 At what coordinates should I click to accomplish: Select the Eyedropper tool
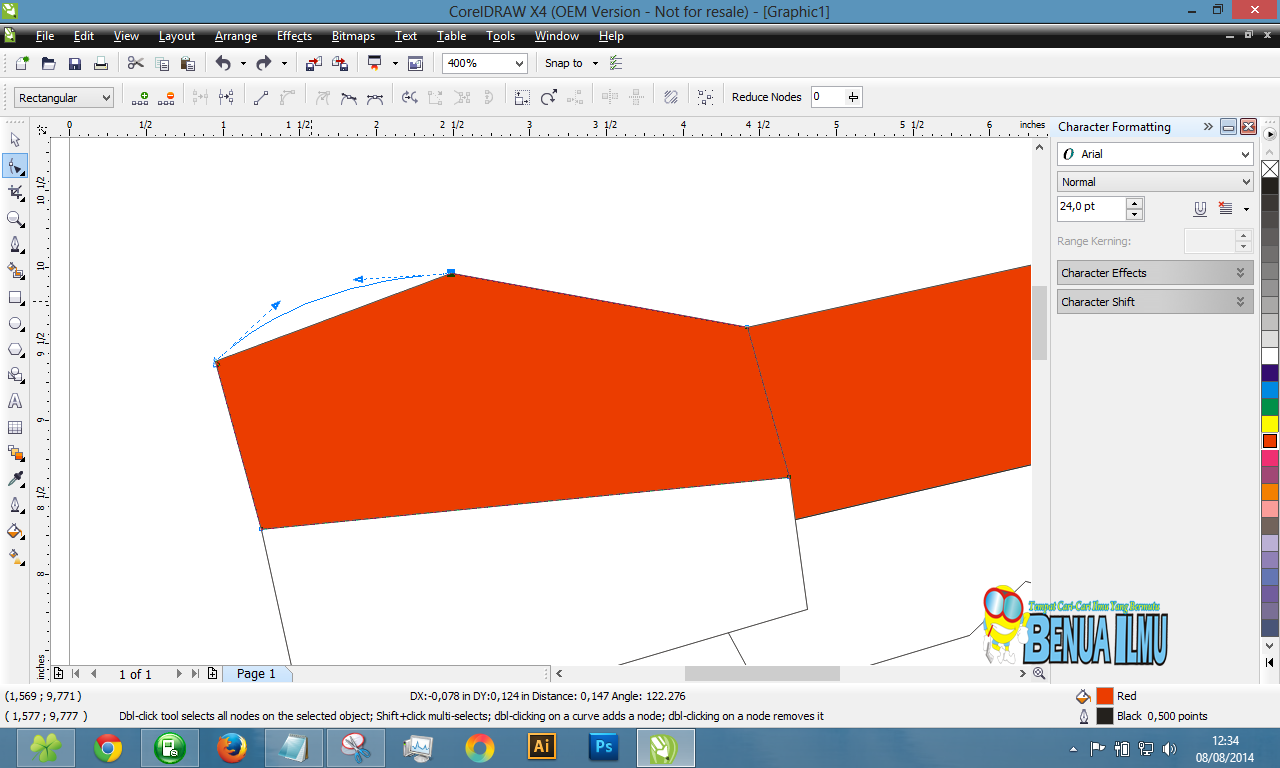coord(15,479)
